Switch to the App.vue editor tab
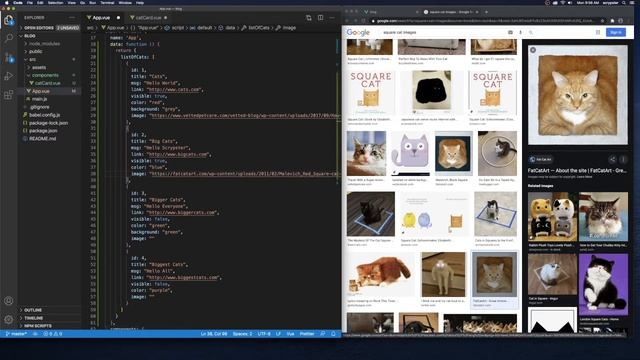The width and height of the screenshot is (640, 360). click(101, 18)
